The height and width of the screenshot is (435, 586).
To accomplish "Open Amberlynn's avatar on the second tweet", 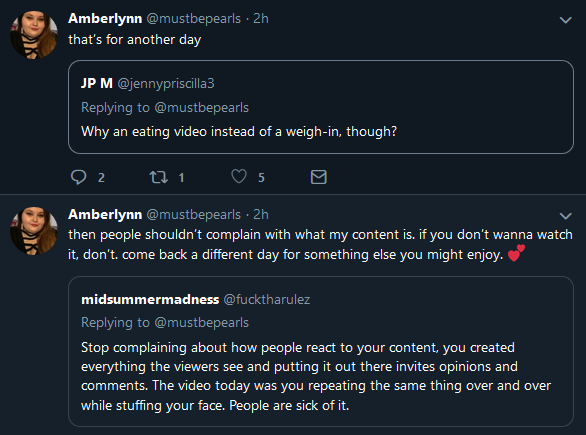I will 34,231.
